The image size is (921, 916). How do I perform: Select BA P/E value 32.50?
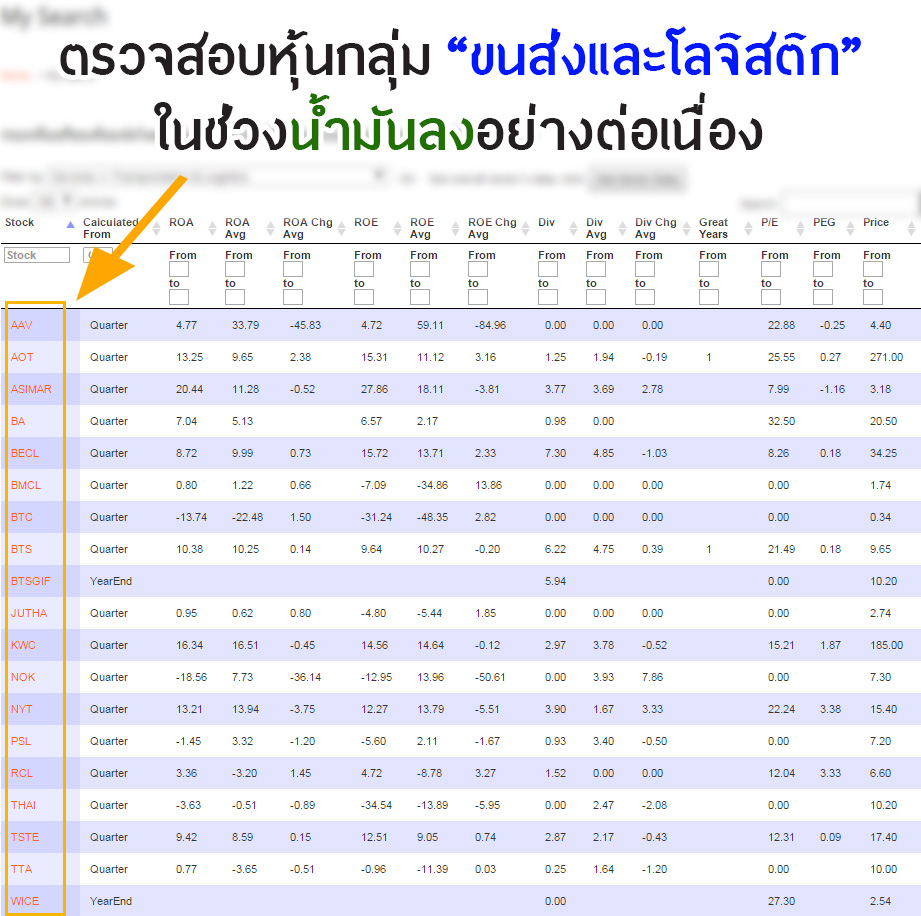click(781, 421)
